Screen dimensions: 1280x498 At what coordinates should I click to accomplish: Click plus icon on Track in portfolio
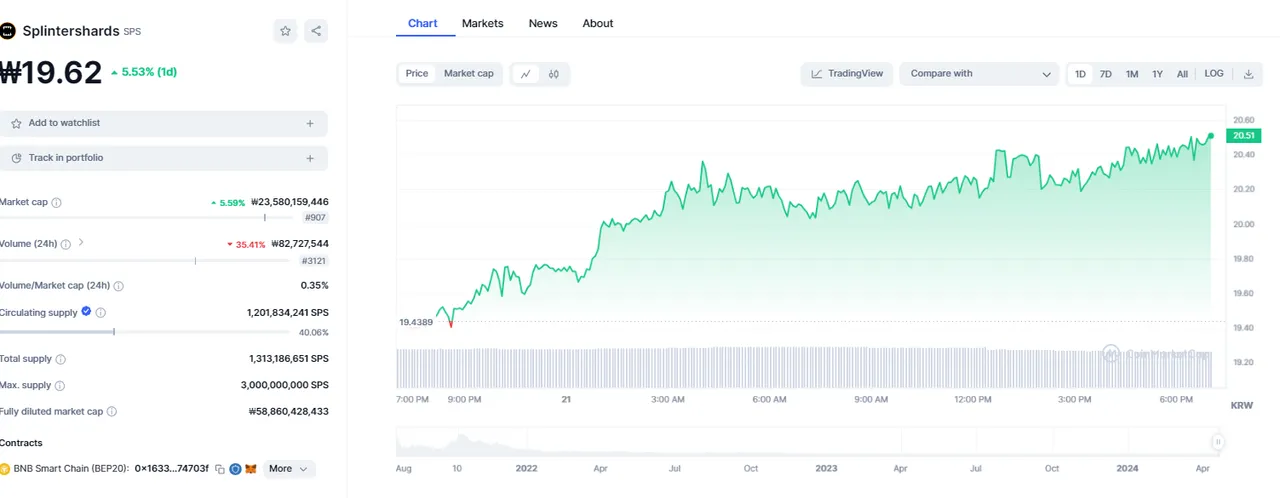pyautogui.click(x=310, y=158)
